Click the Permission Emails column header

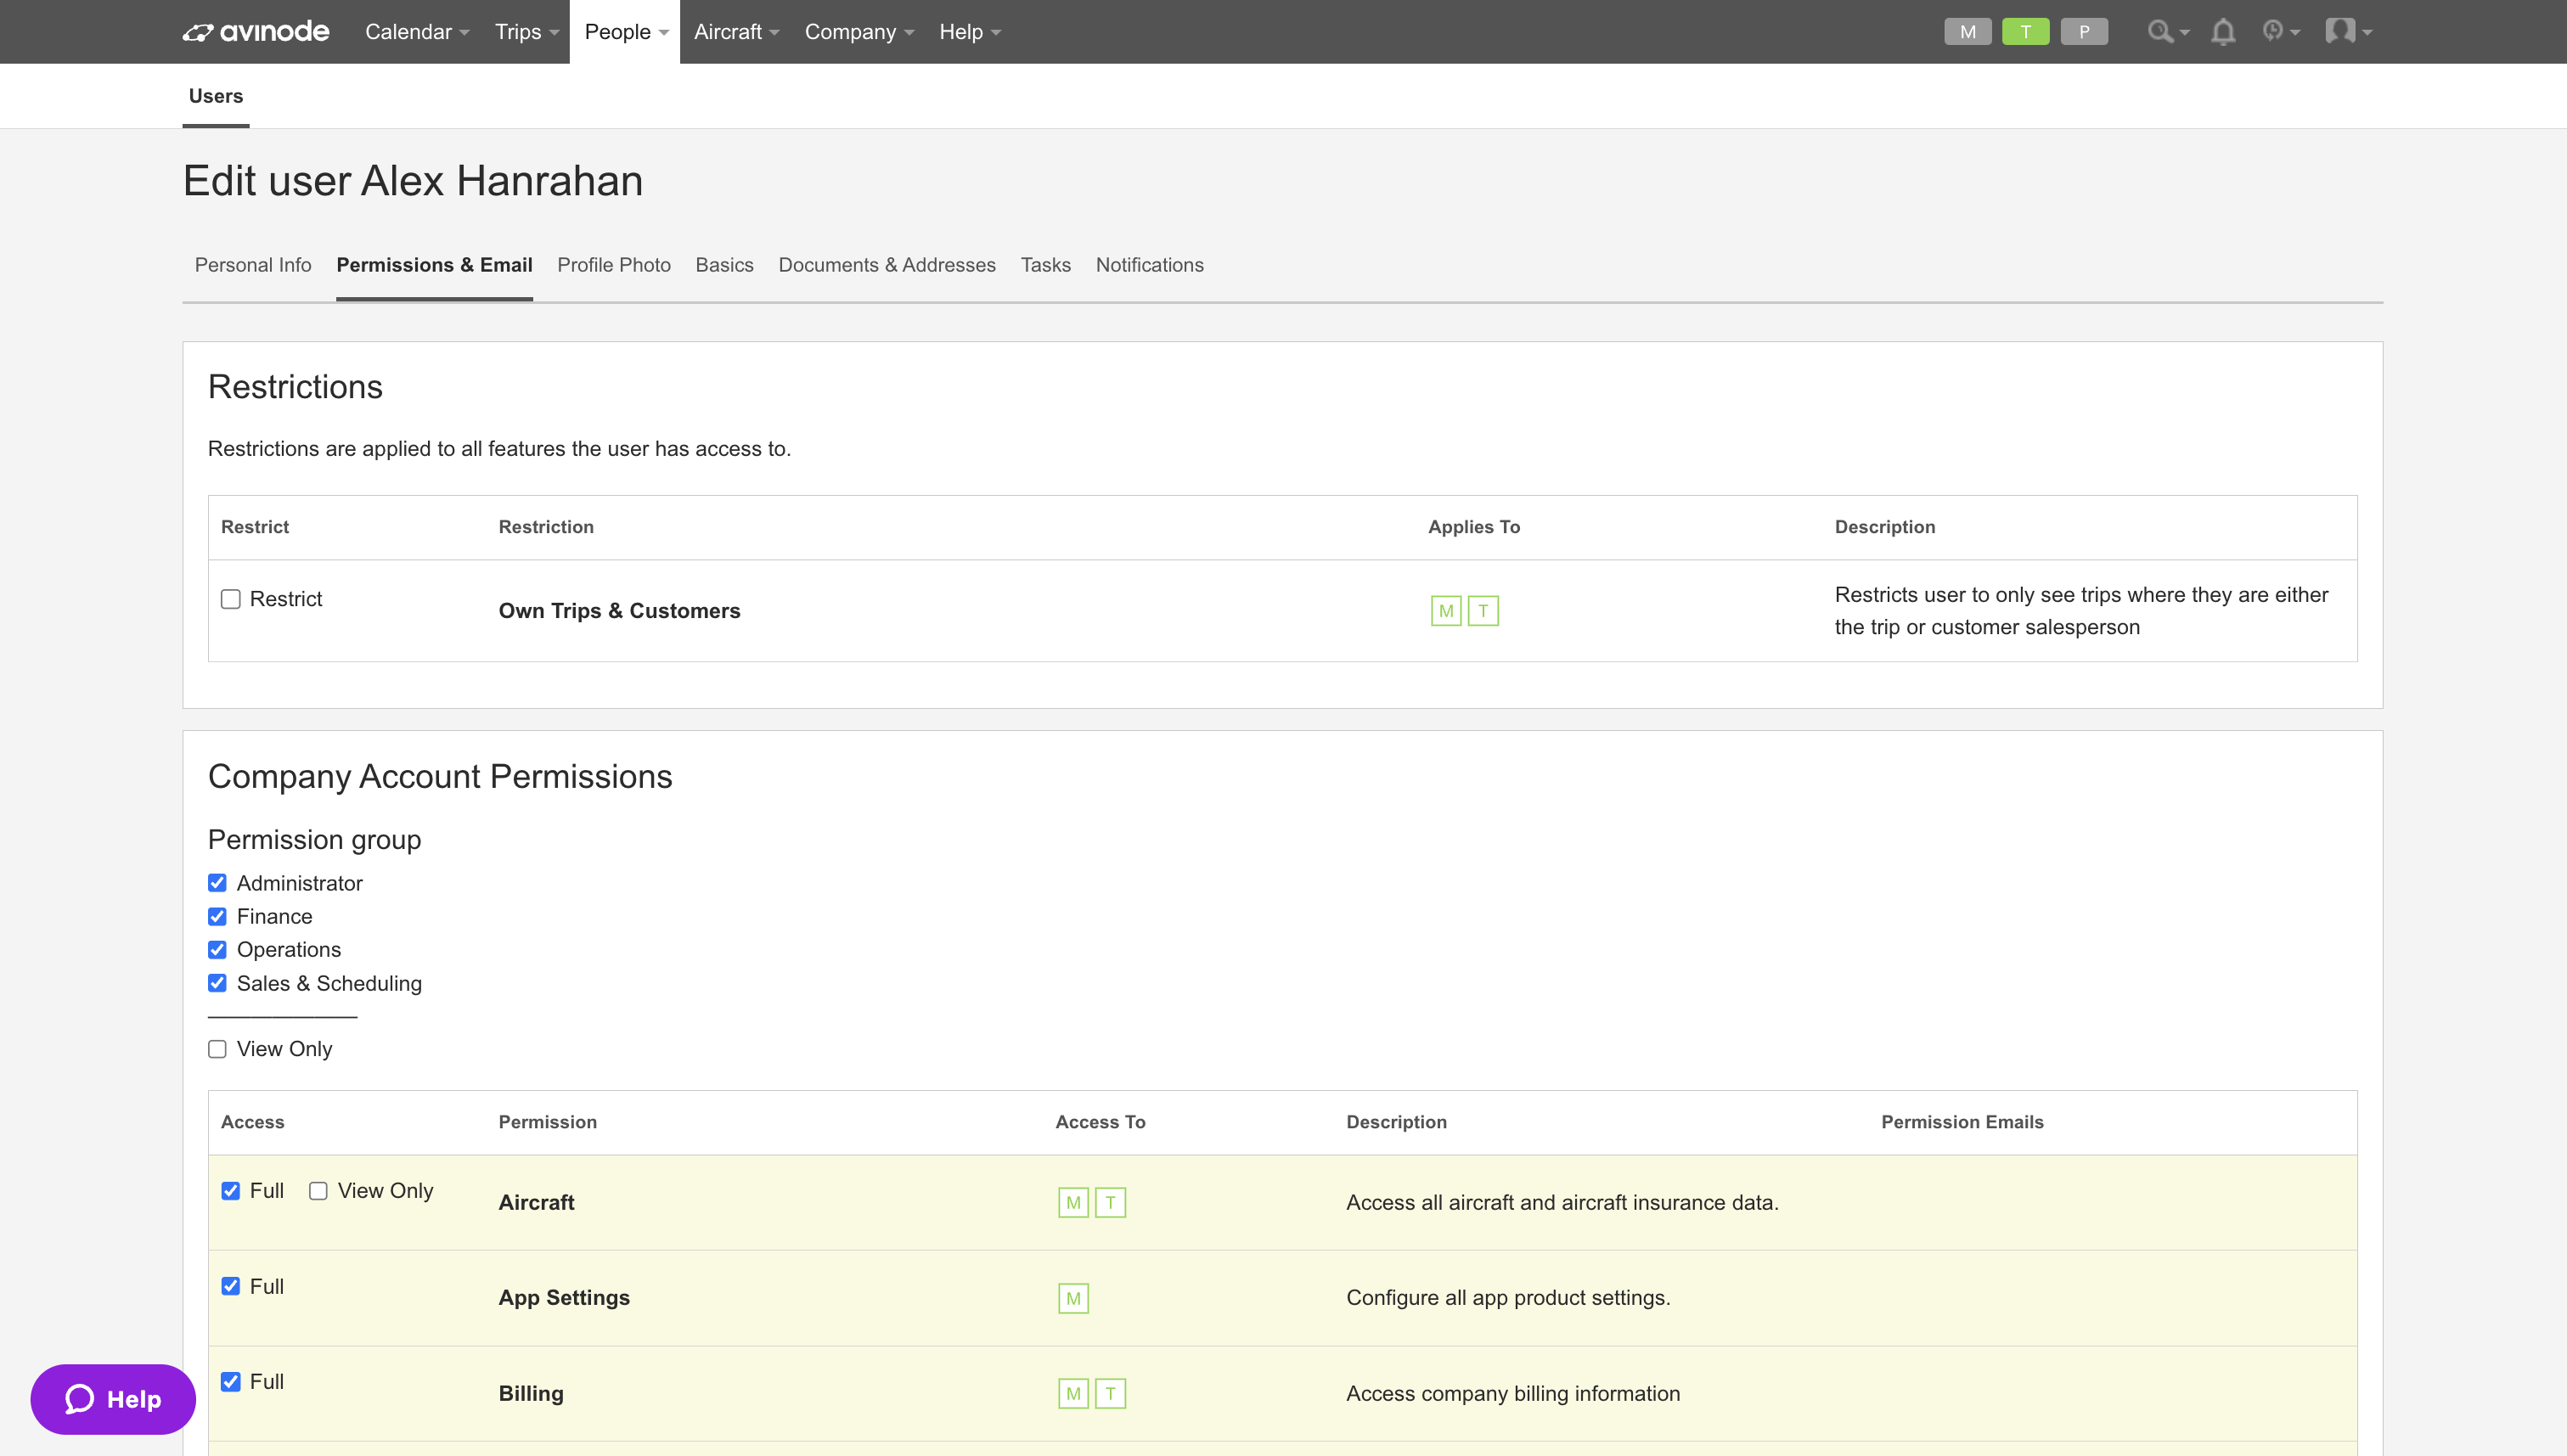1962,1122
